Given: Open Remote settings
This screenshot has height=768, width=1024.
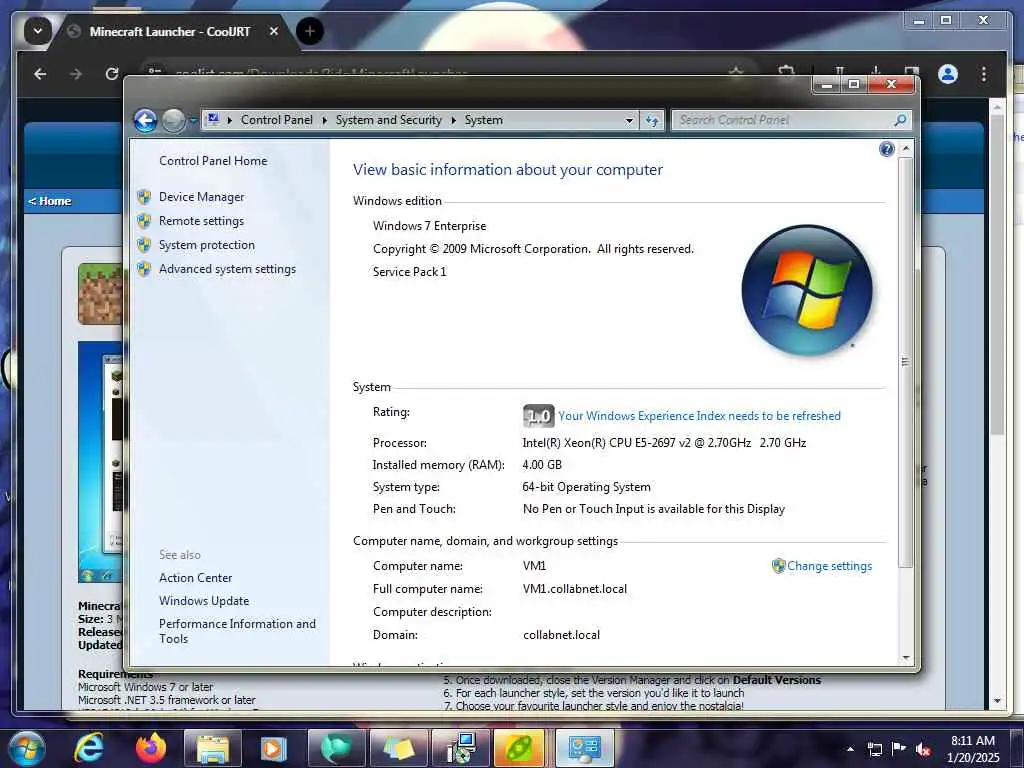Looking at the screenshot, I should pyautogui.click(x=201, y=221).
